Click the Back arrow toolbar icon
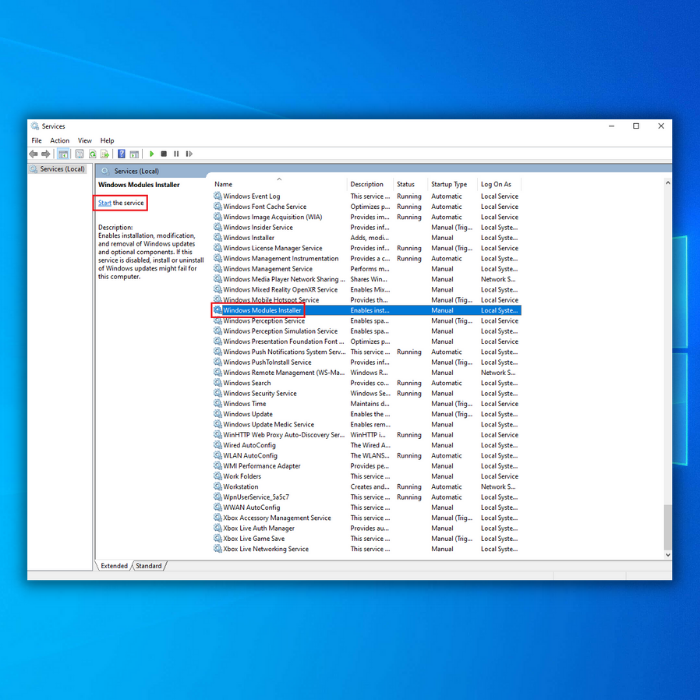The height and width of the screenshot is (700, 700). coord(33,154)
